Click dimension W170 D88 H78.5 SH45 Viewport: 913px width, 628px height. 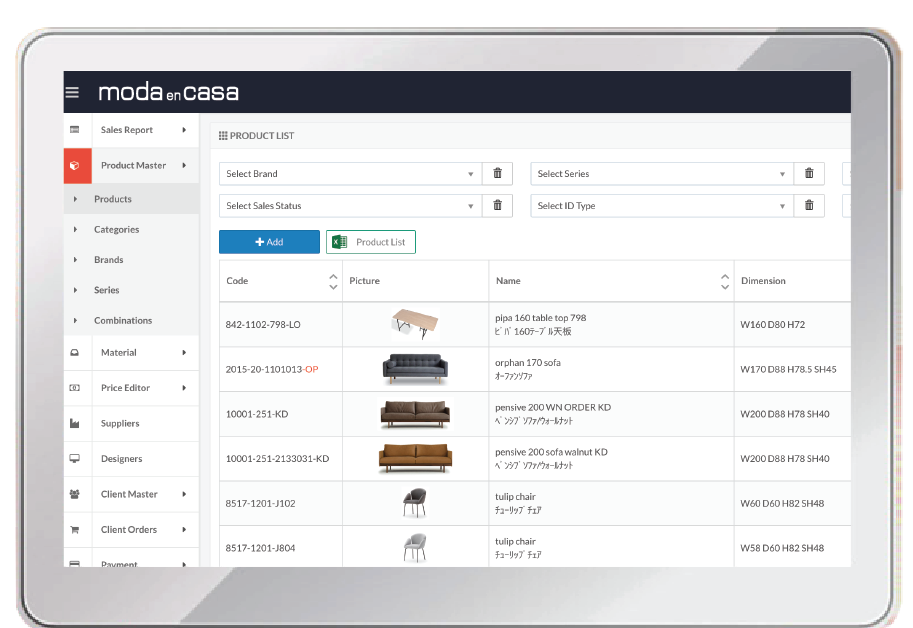[x=788, y=369]
